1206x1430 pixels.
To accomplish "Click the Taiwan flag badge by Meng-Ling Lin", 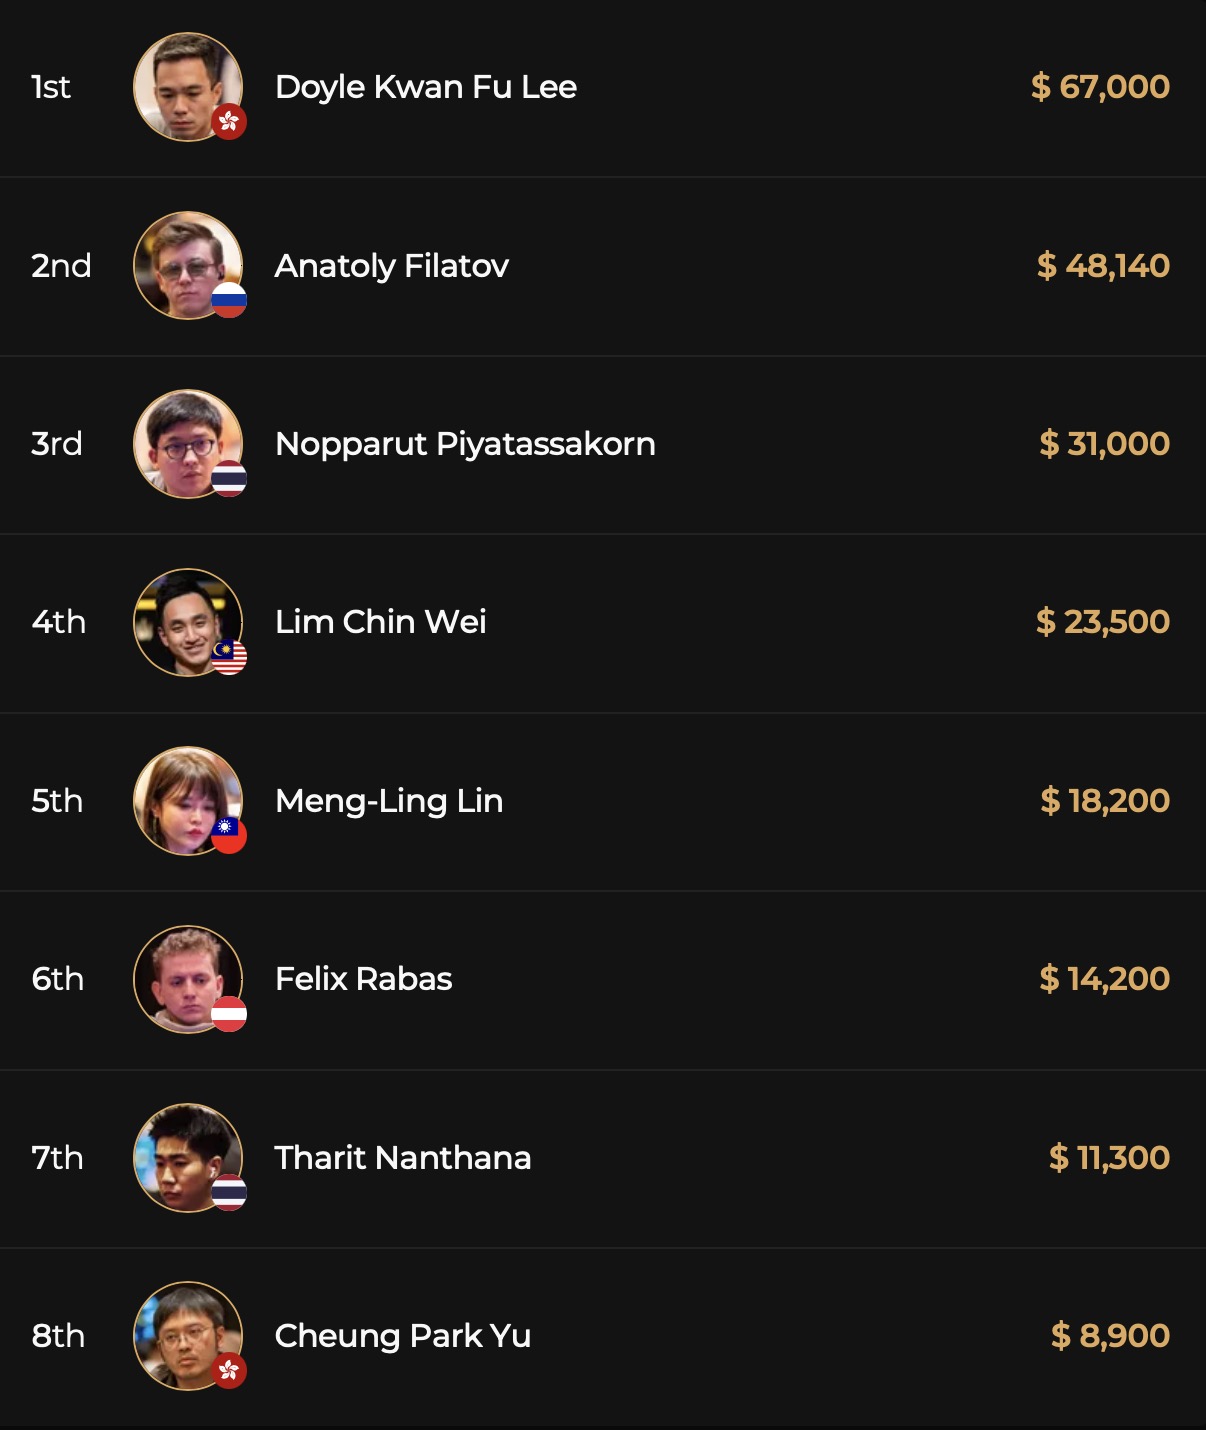I will pyautogui.click(x=229, y=836).
